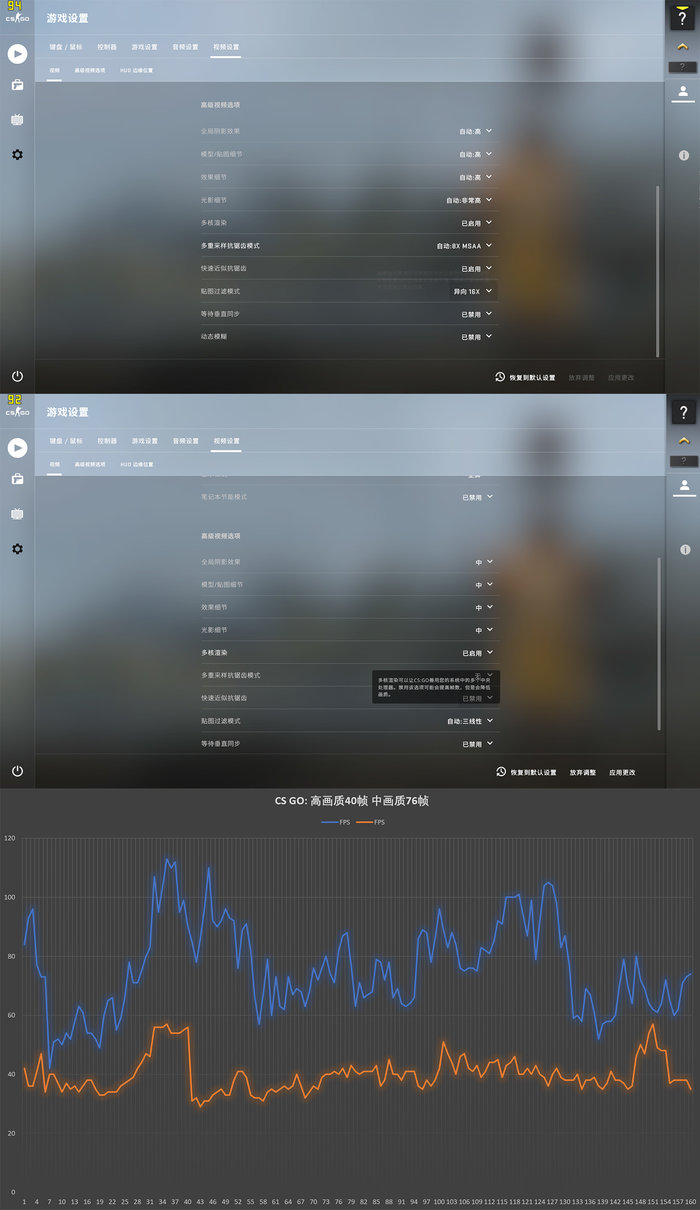Click the restore-defaults clock icon, lower screen
Viewport: 700px width, 1210px height.
500,772
